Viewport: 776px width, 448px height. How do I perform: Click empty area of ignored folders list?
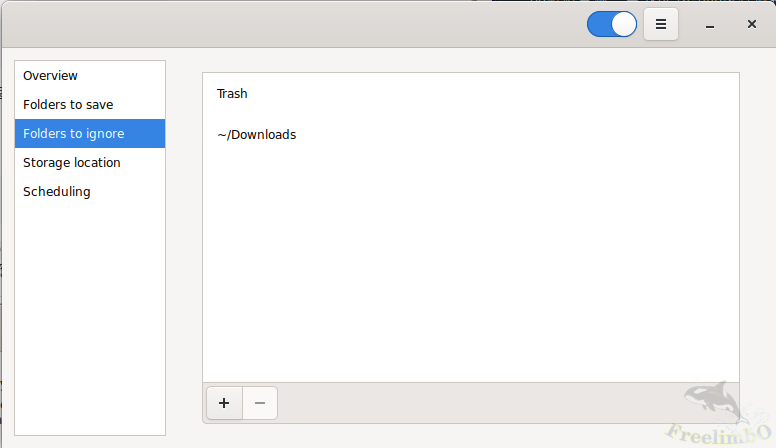click(x=470, y=270)
